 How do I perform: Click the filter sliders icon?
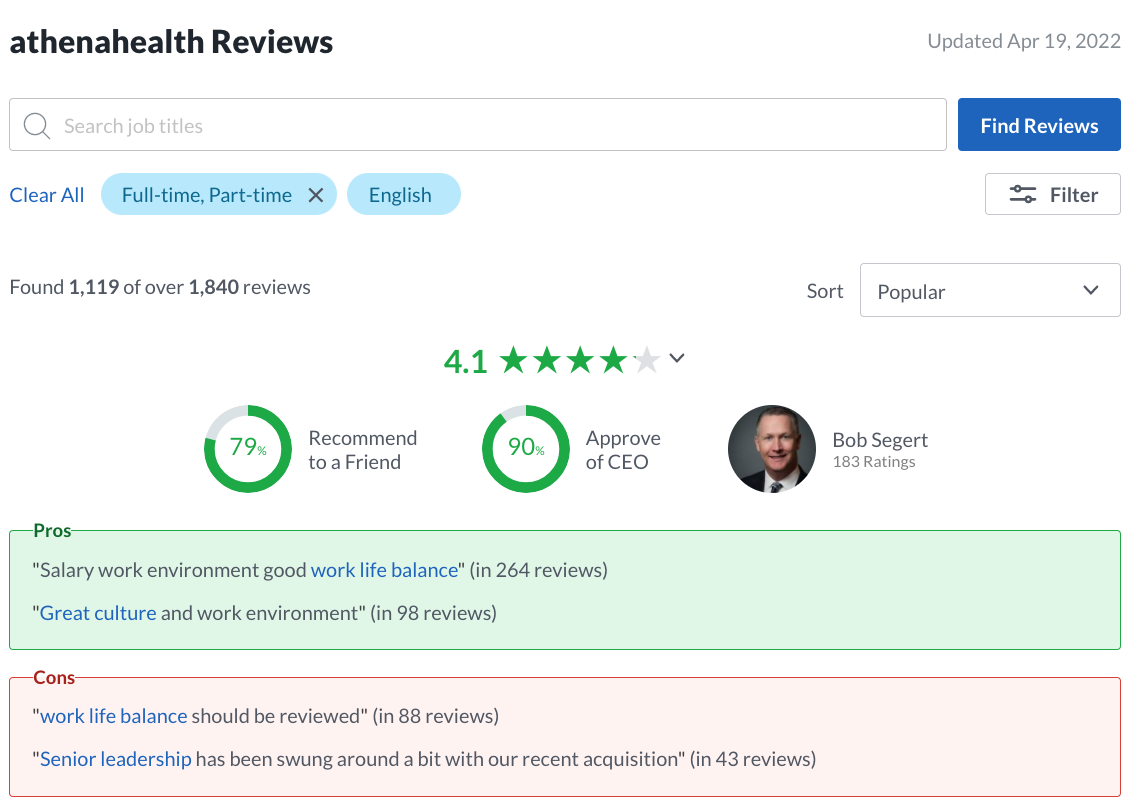click(x=1023, y=195)
